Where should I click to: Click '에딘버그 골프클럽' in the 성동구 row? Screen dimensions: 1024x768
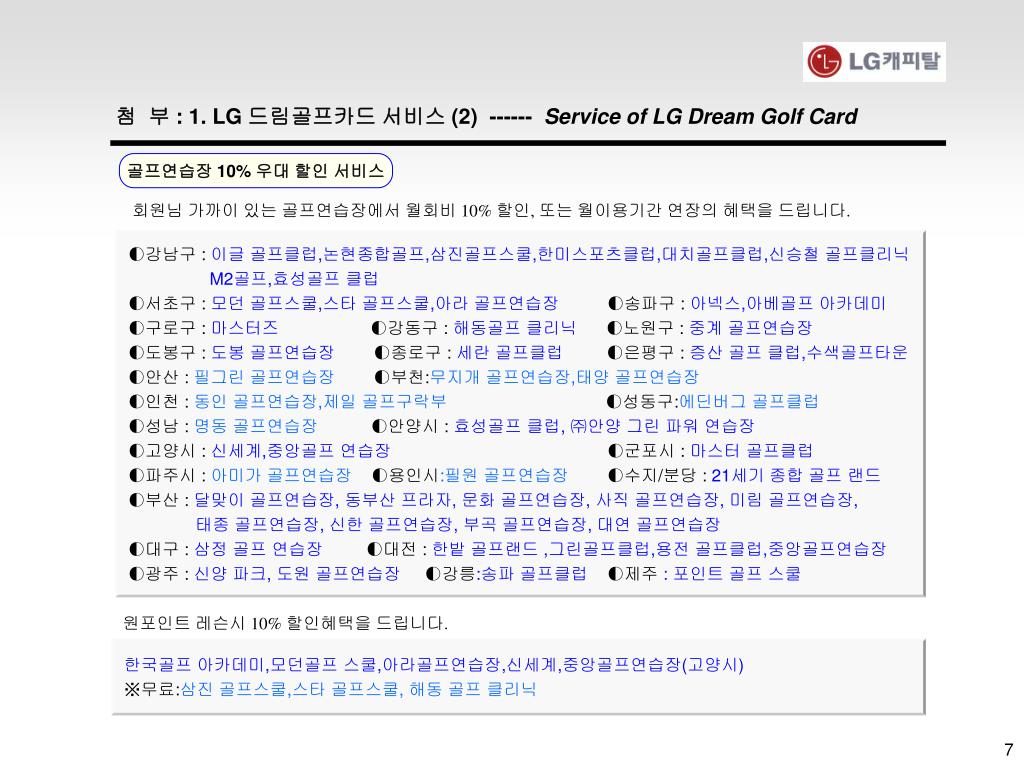pos(748,402)
